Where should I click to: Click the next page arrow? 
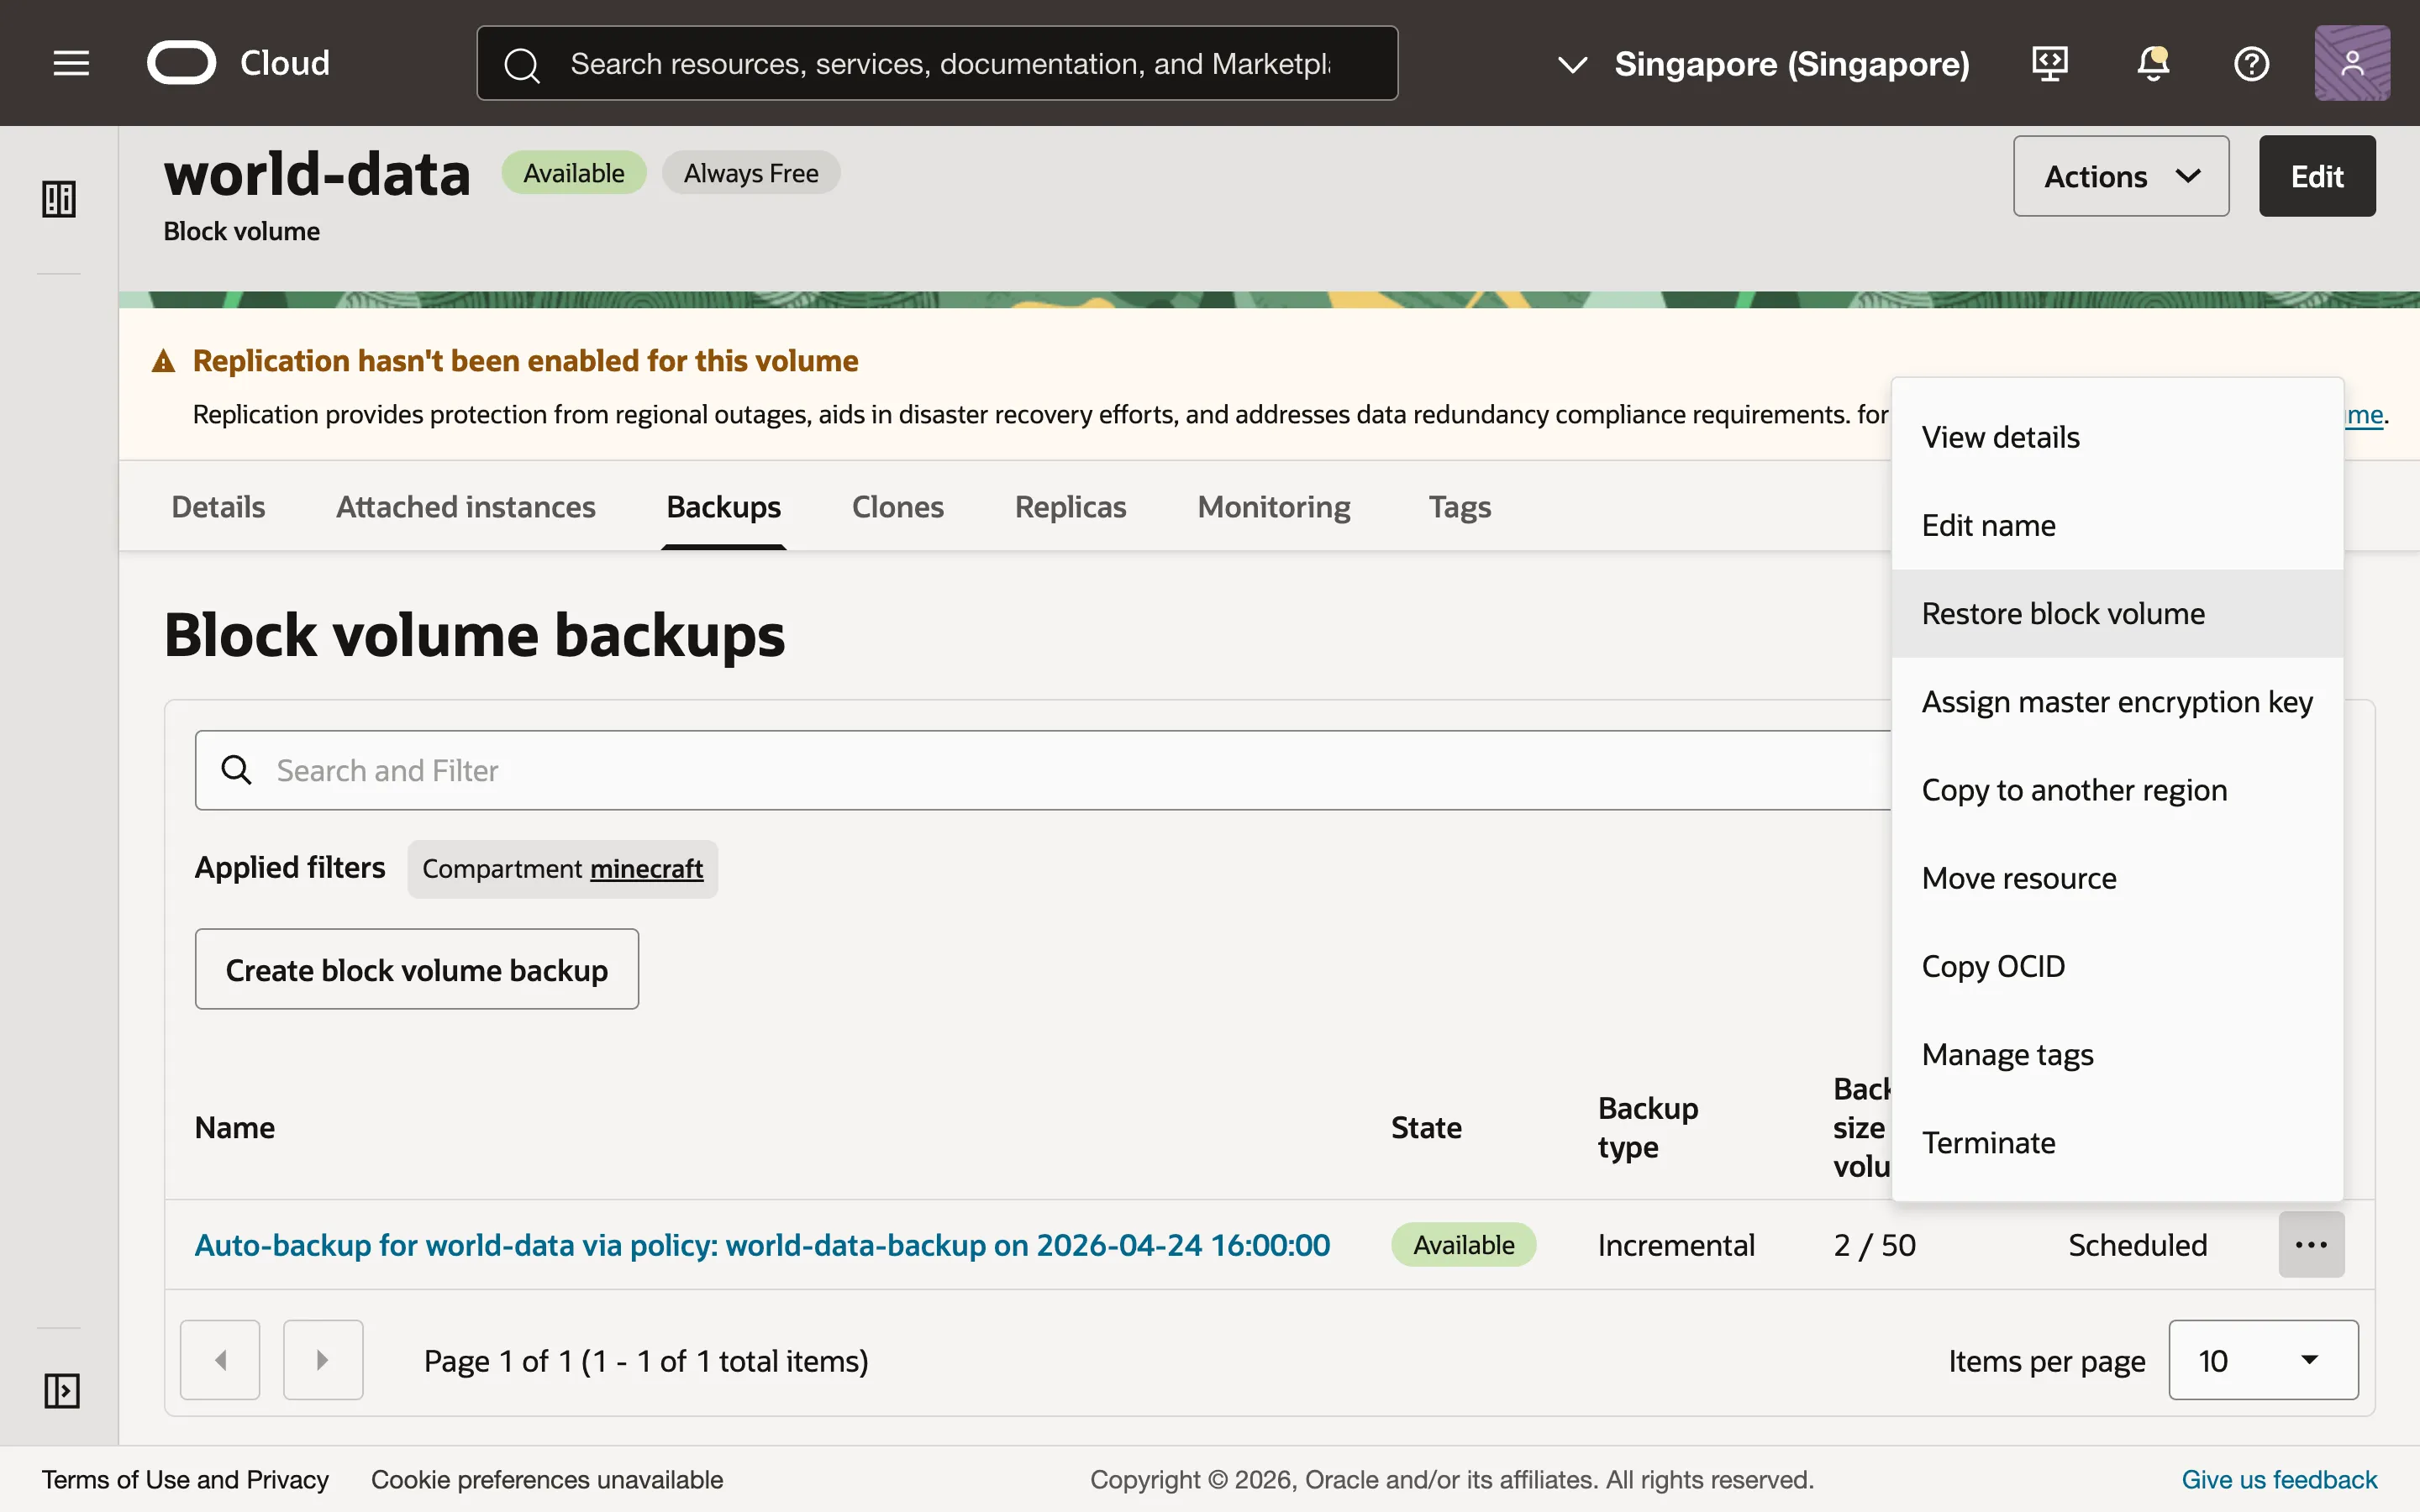322,1359
